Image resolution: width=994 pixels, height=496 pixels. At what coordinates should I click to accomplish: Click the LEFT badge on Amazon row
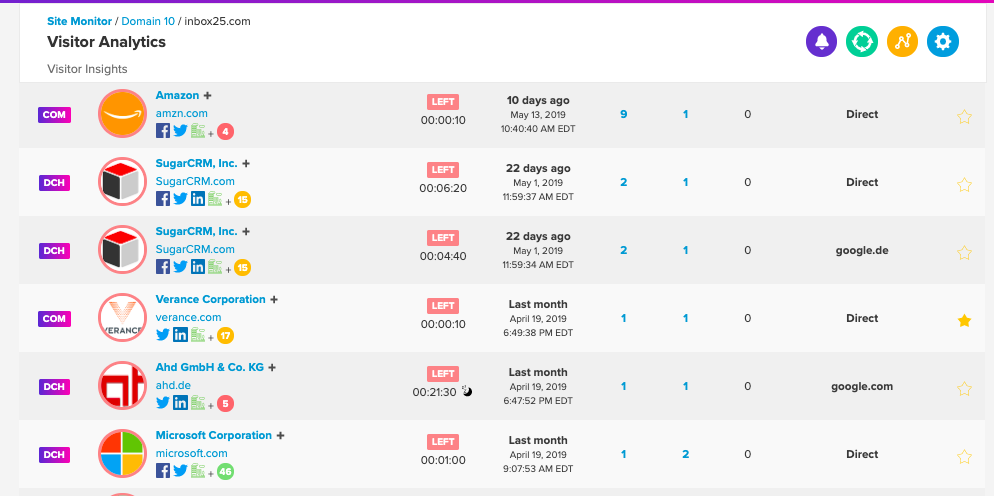click(x=442, y=101)
